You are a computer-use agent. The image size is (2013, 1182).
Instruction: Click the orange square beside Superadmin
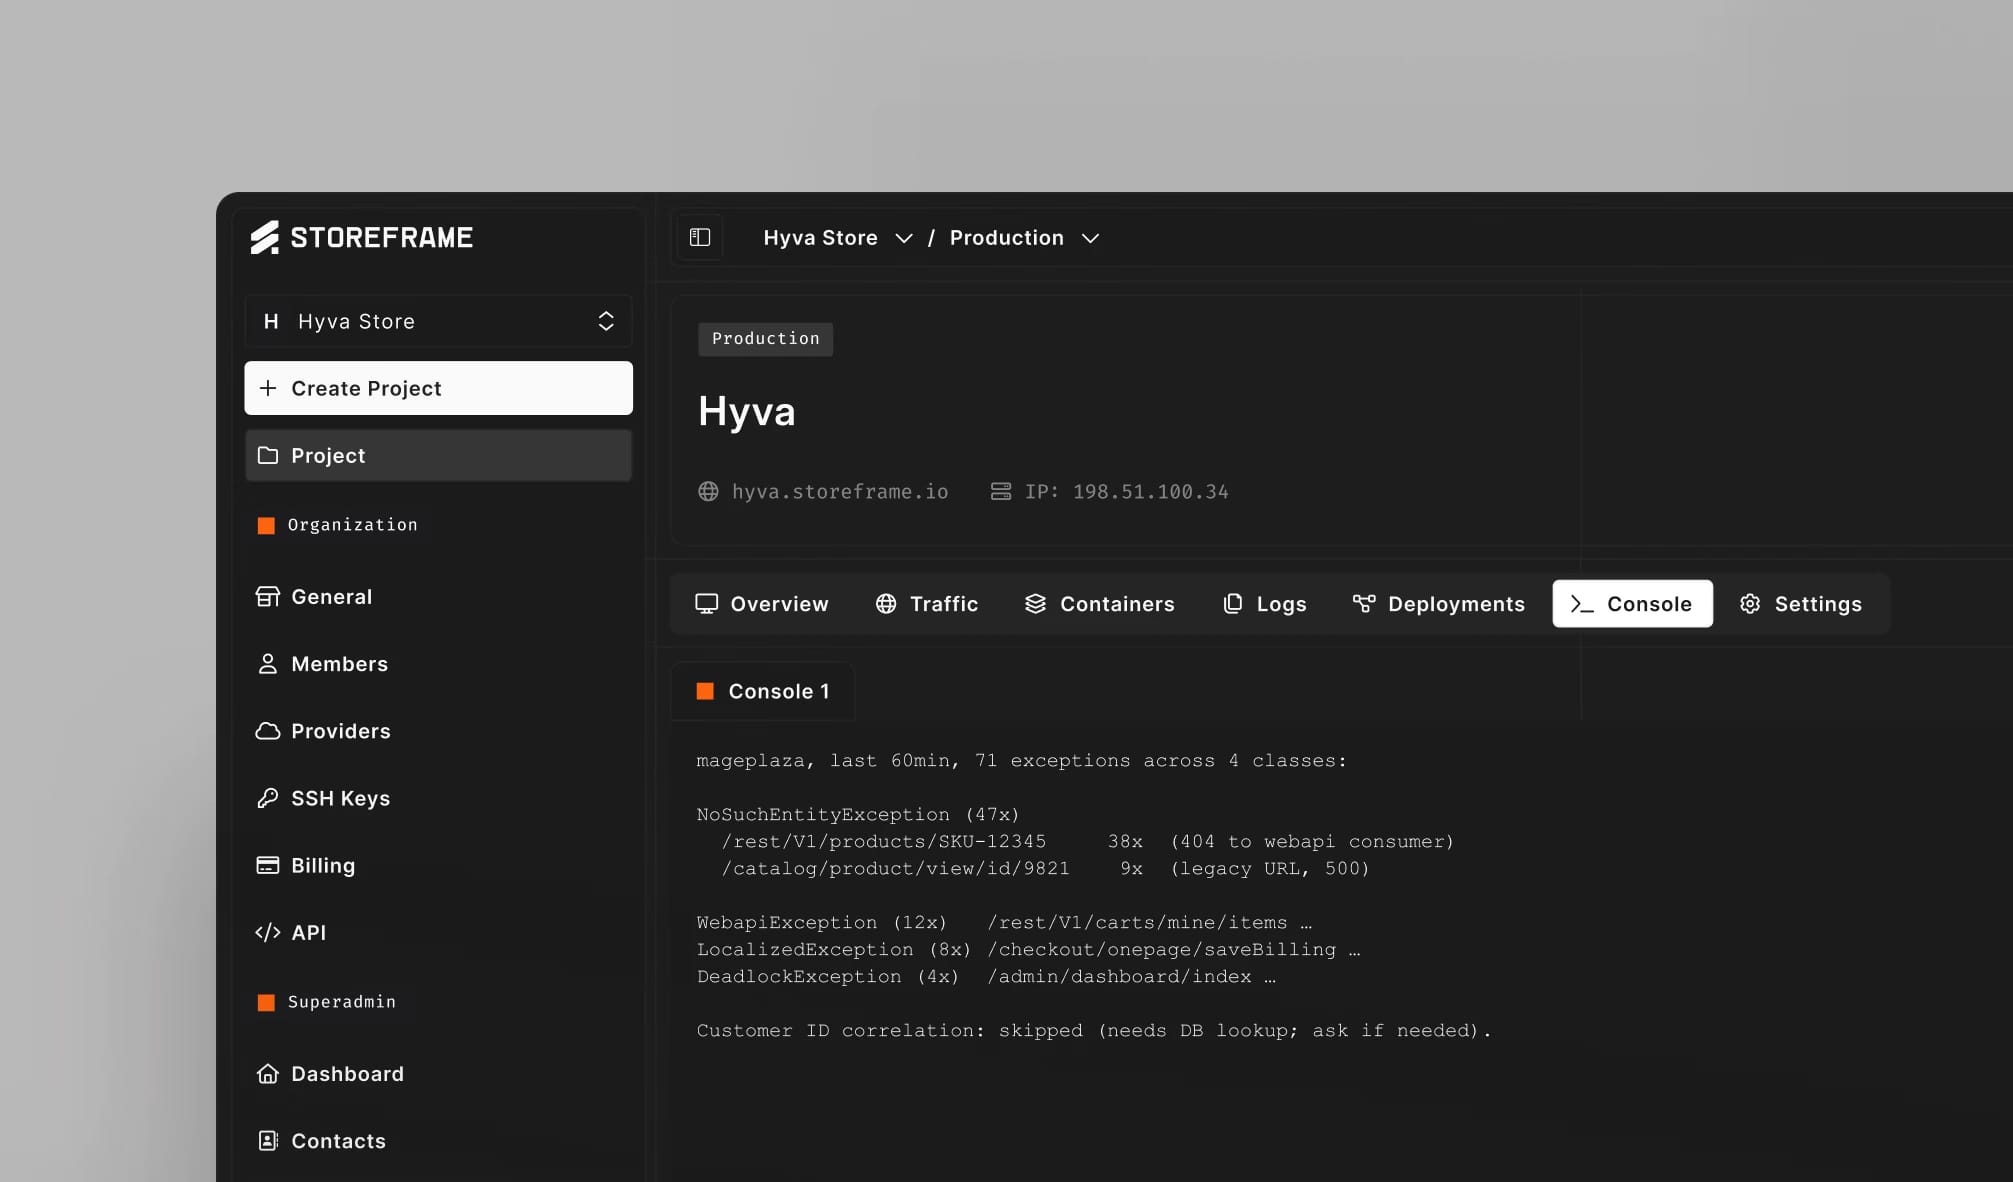[266, 1002]
